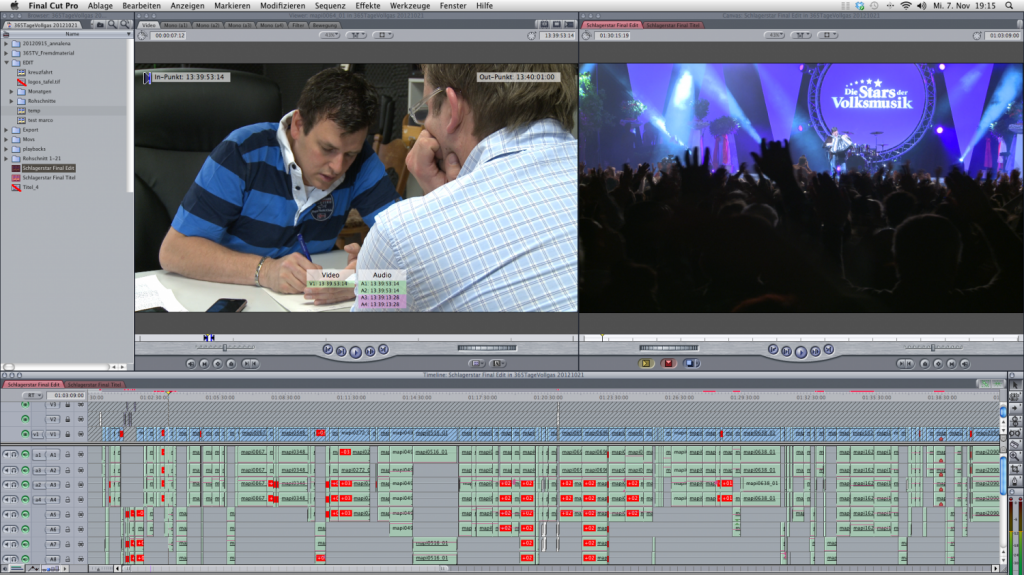
Task: Click the Viewer play button
Action: pos(355,351)
